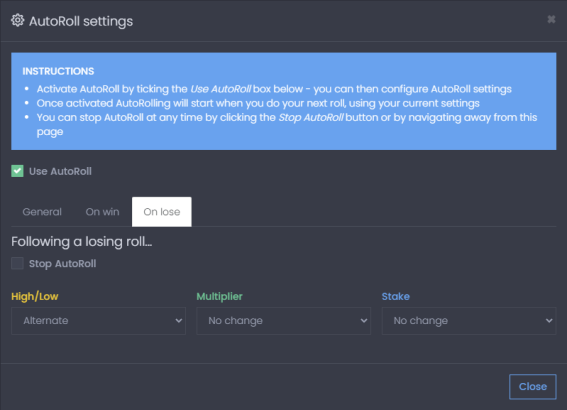The image size is (567, 410).
Task: Open the High/Low Alternate dropdown
Action: [98, 321]
